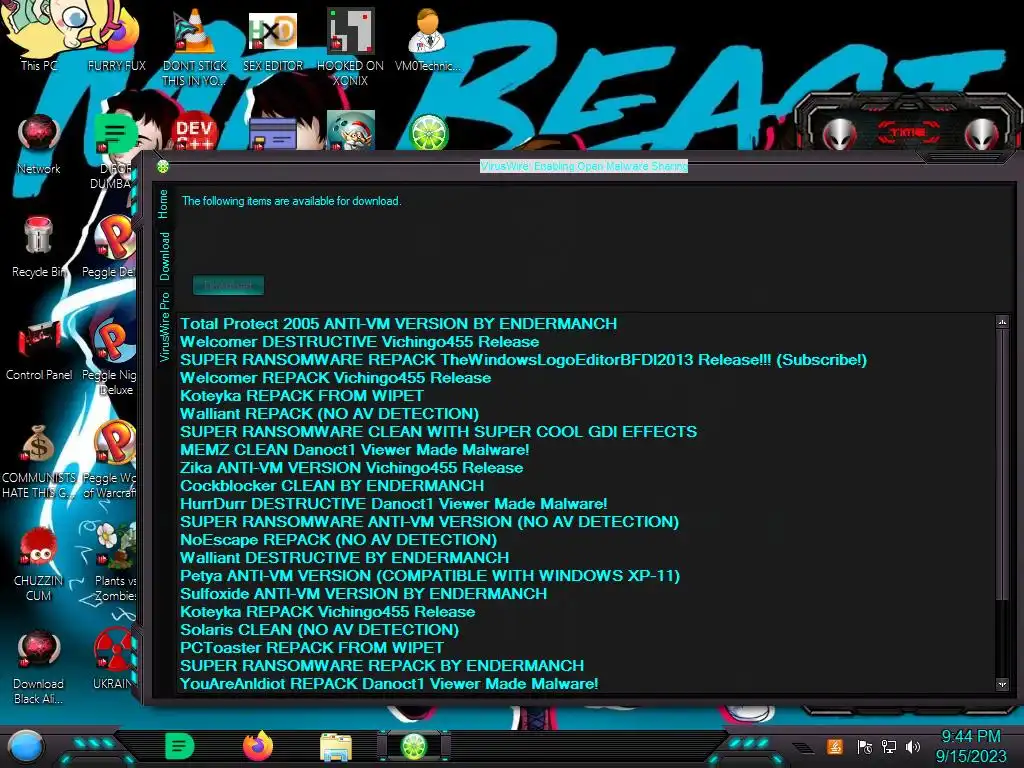This screenshot has width=1024, height=768.
Task: Select 'YouAreAnIdiot REPACK Danoct1 Viewer Made Malware!'
Action: pos(389,684)
